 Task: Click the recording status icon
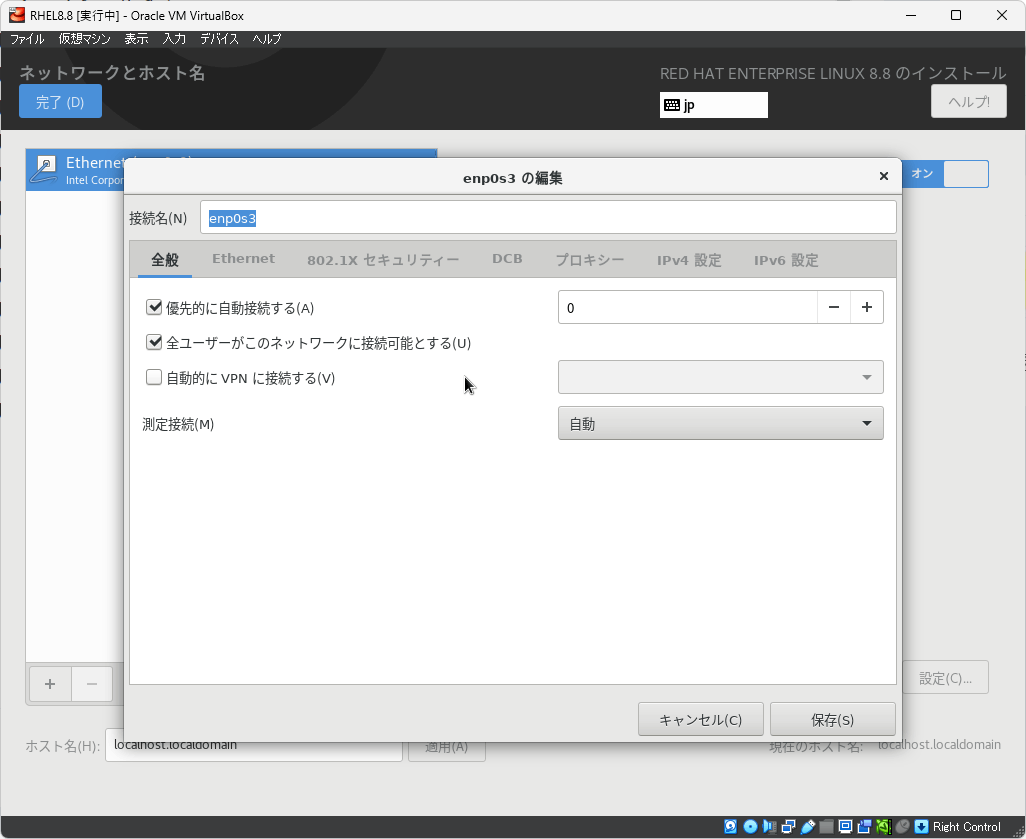(x=864, y=827)
